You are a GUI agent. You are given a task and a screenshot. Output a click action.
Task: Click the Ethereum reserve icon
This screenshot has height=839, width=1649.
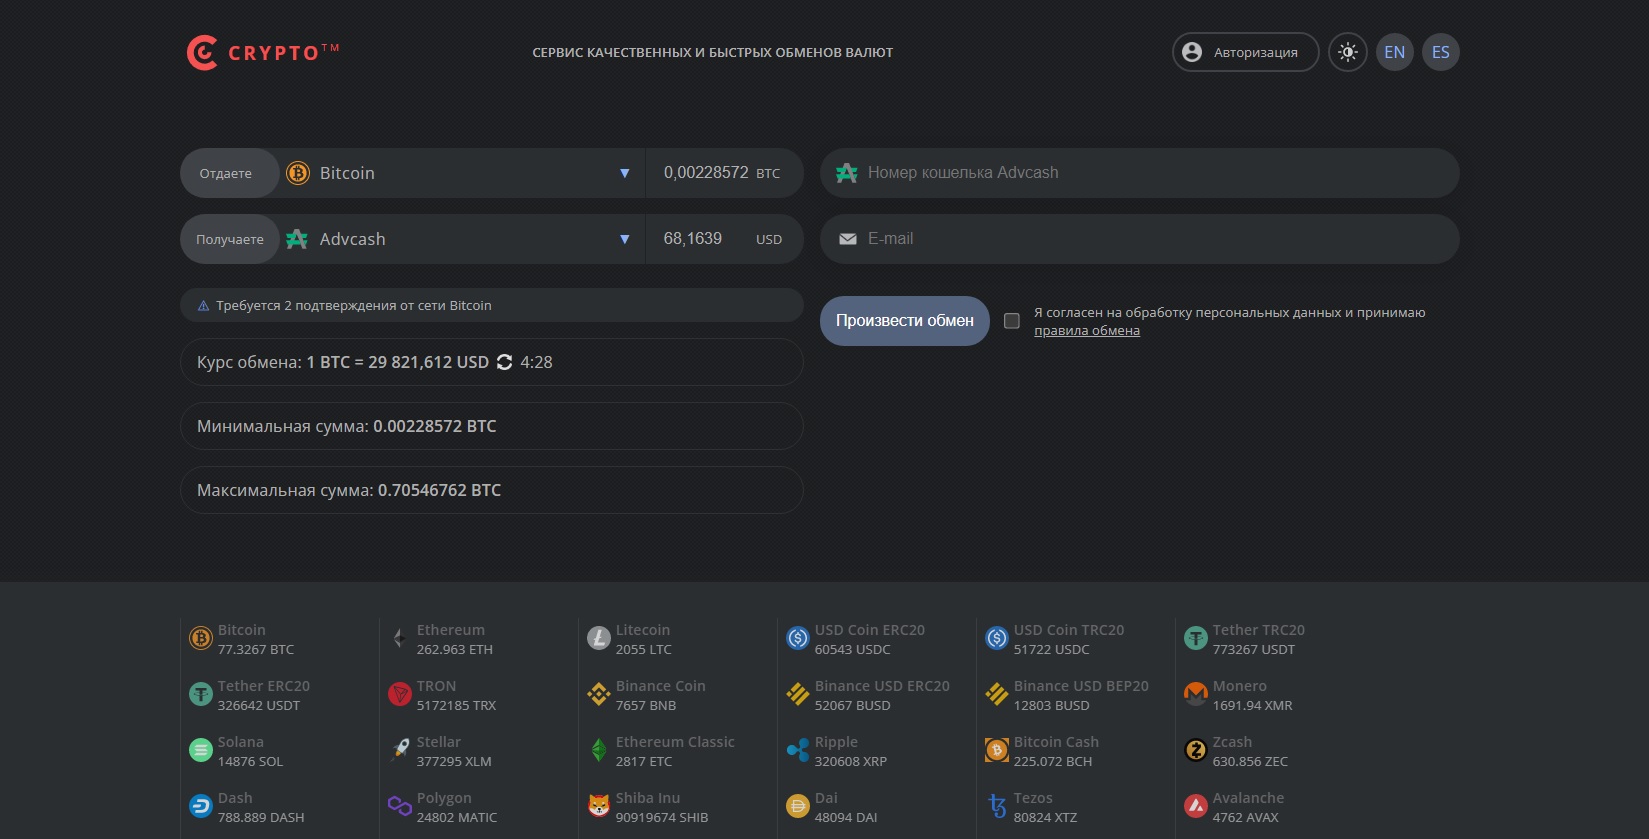[x=400, y=638]
